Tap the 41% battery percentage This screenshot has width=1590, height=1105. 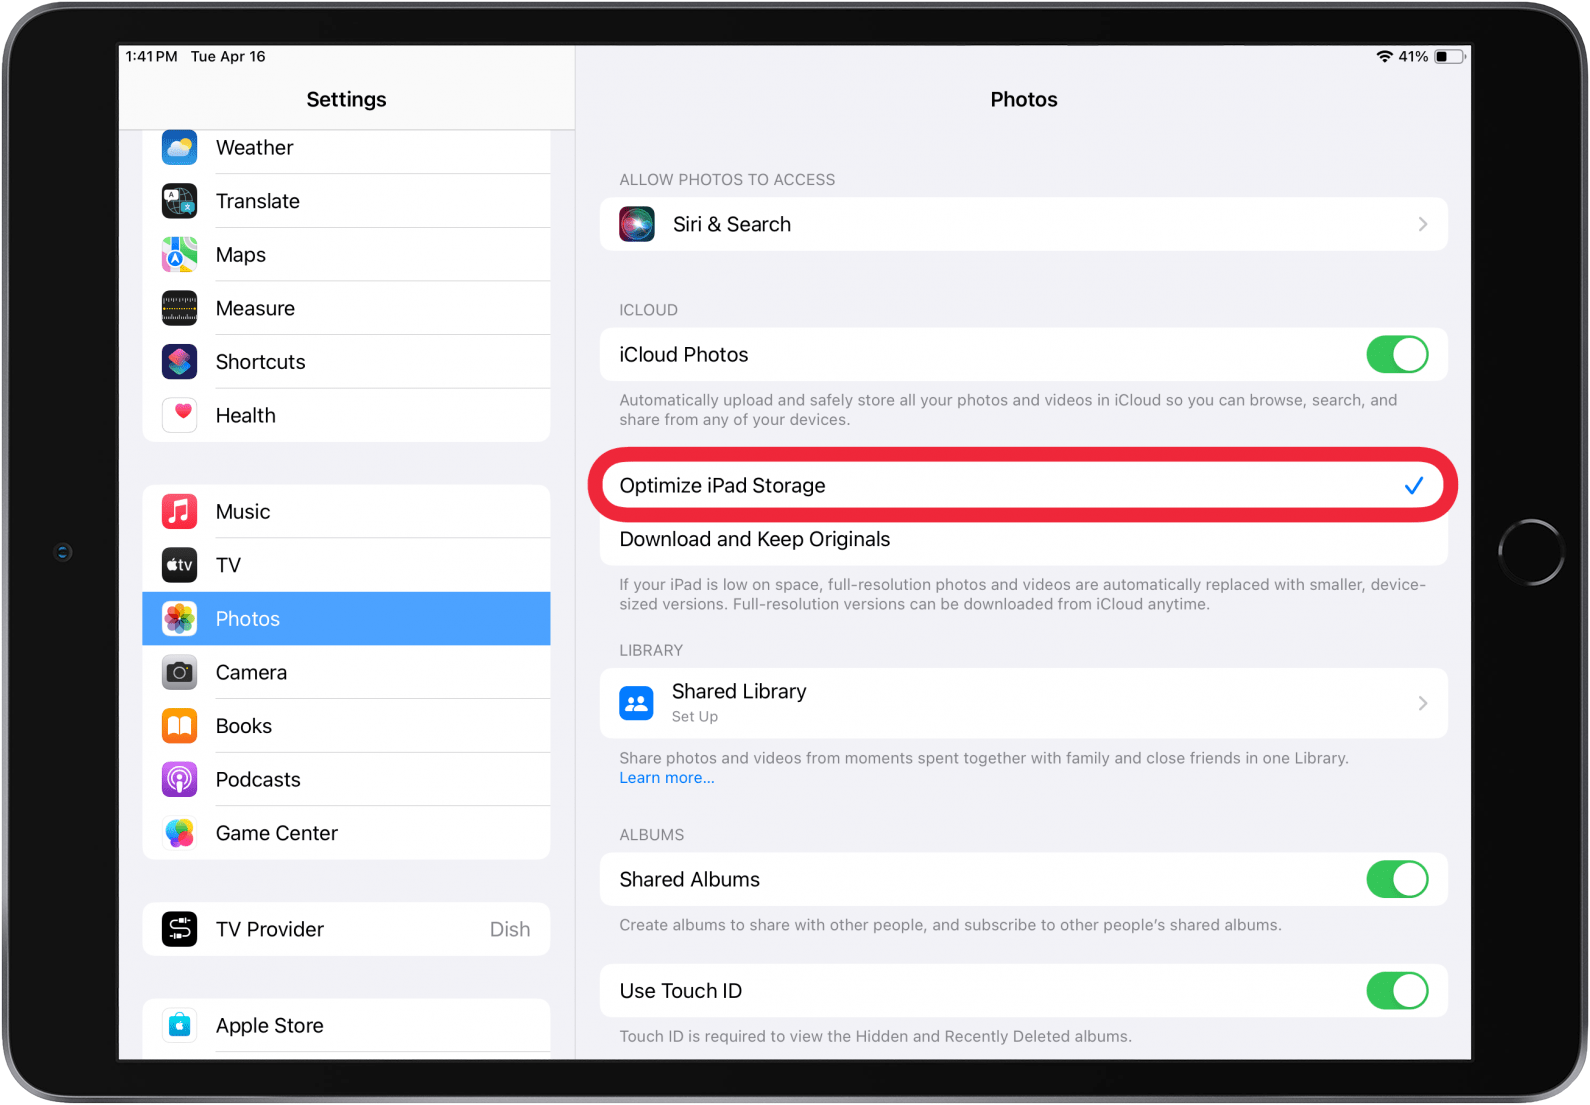1413,57
